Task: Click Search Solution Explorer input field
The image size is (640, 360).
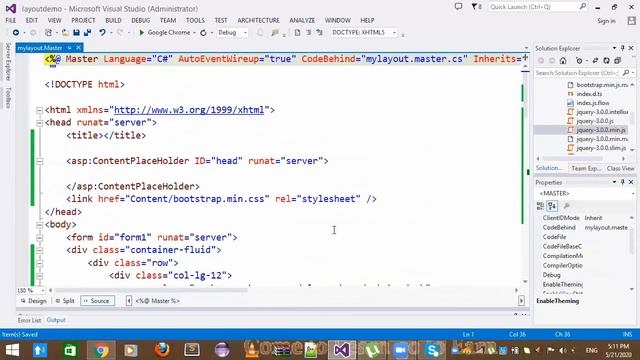Action: pos(577,73)
